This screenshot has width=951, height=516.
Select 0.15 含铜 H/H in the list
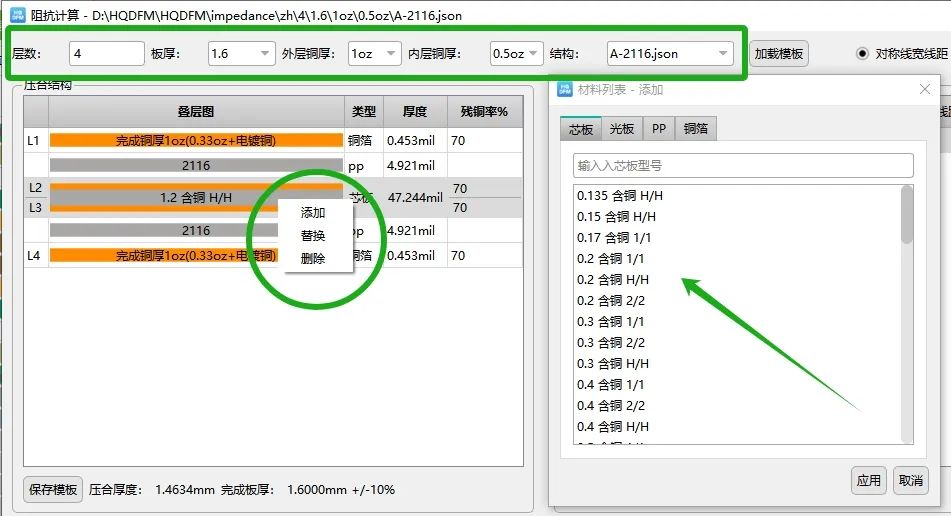[616, 216]
